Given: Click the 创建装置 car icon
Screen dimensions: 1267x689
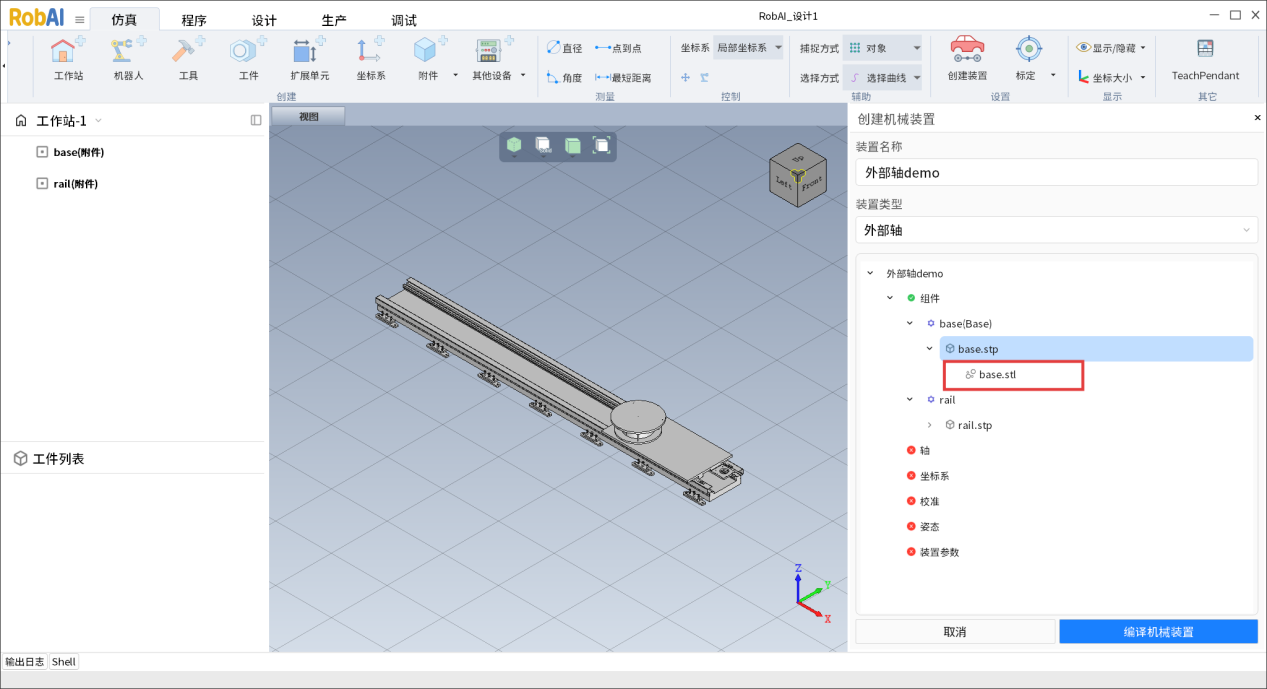Looking at the screenshot, I should tap(966, 51).
